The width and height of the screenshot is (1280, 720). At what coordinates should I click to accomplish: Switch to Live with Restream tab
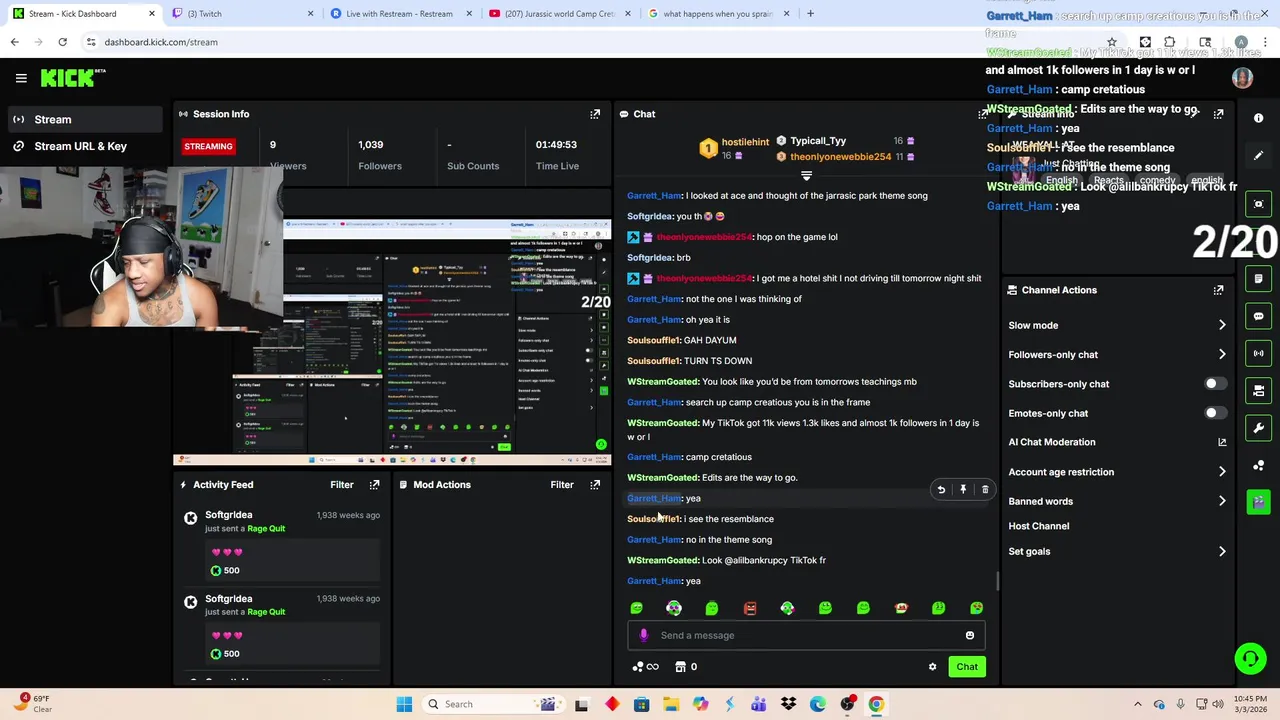(403, 14)
